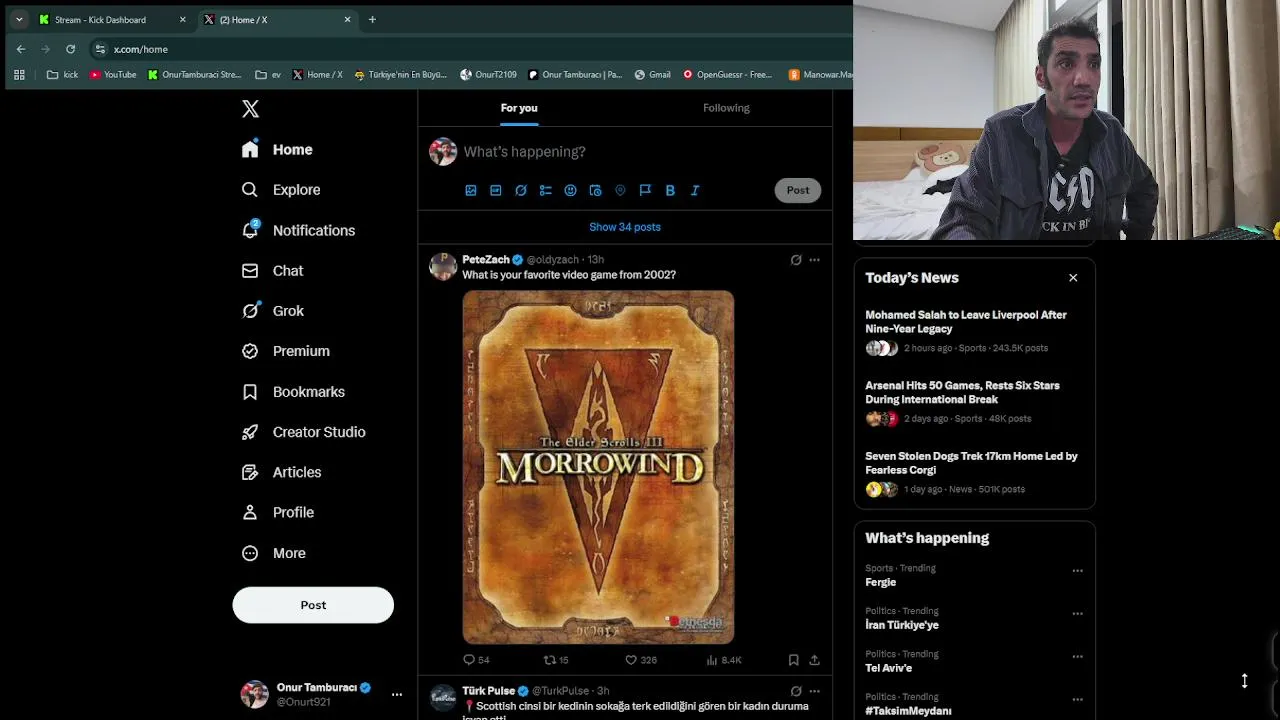1280x720 pixels.
Task: Click the composer Post button
Action: (798, 190)
